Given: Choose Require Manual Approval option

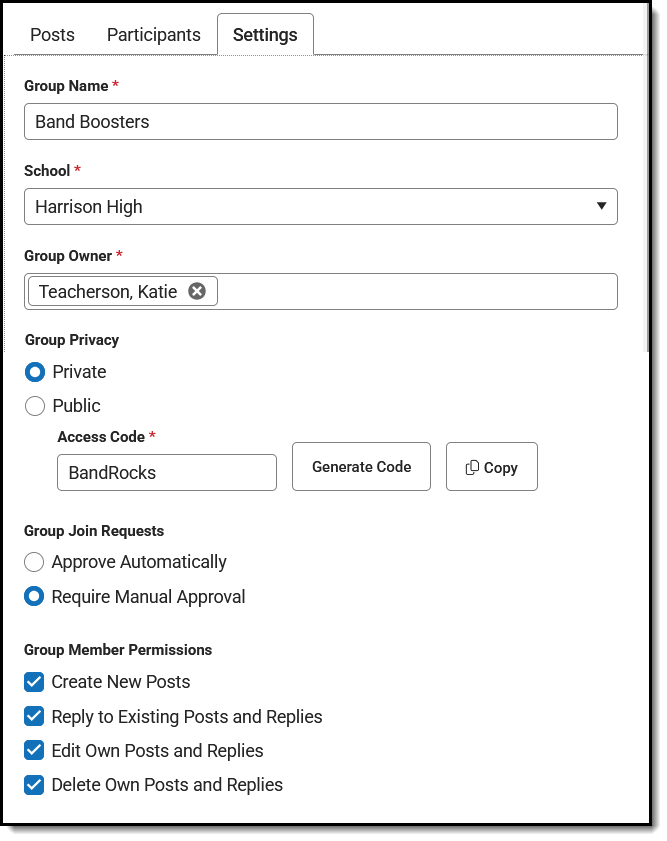Looking at the screenshot, I should [x=34, y=596].
